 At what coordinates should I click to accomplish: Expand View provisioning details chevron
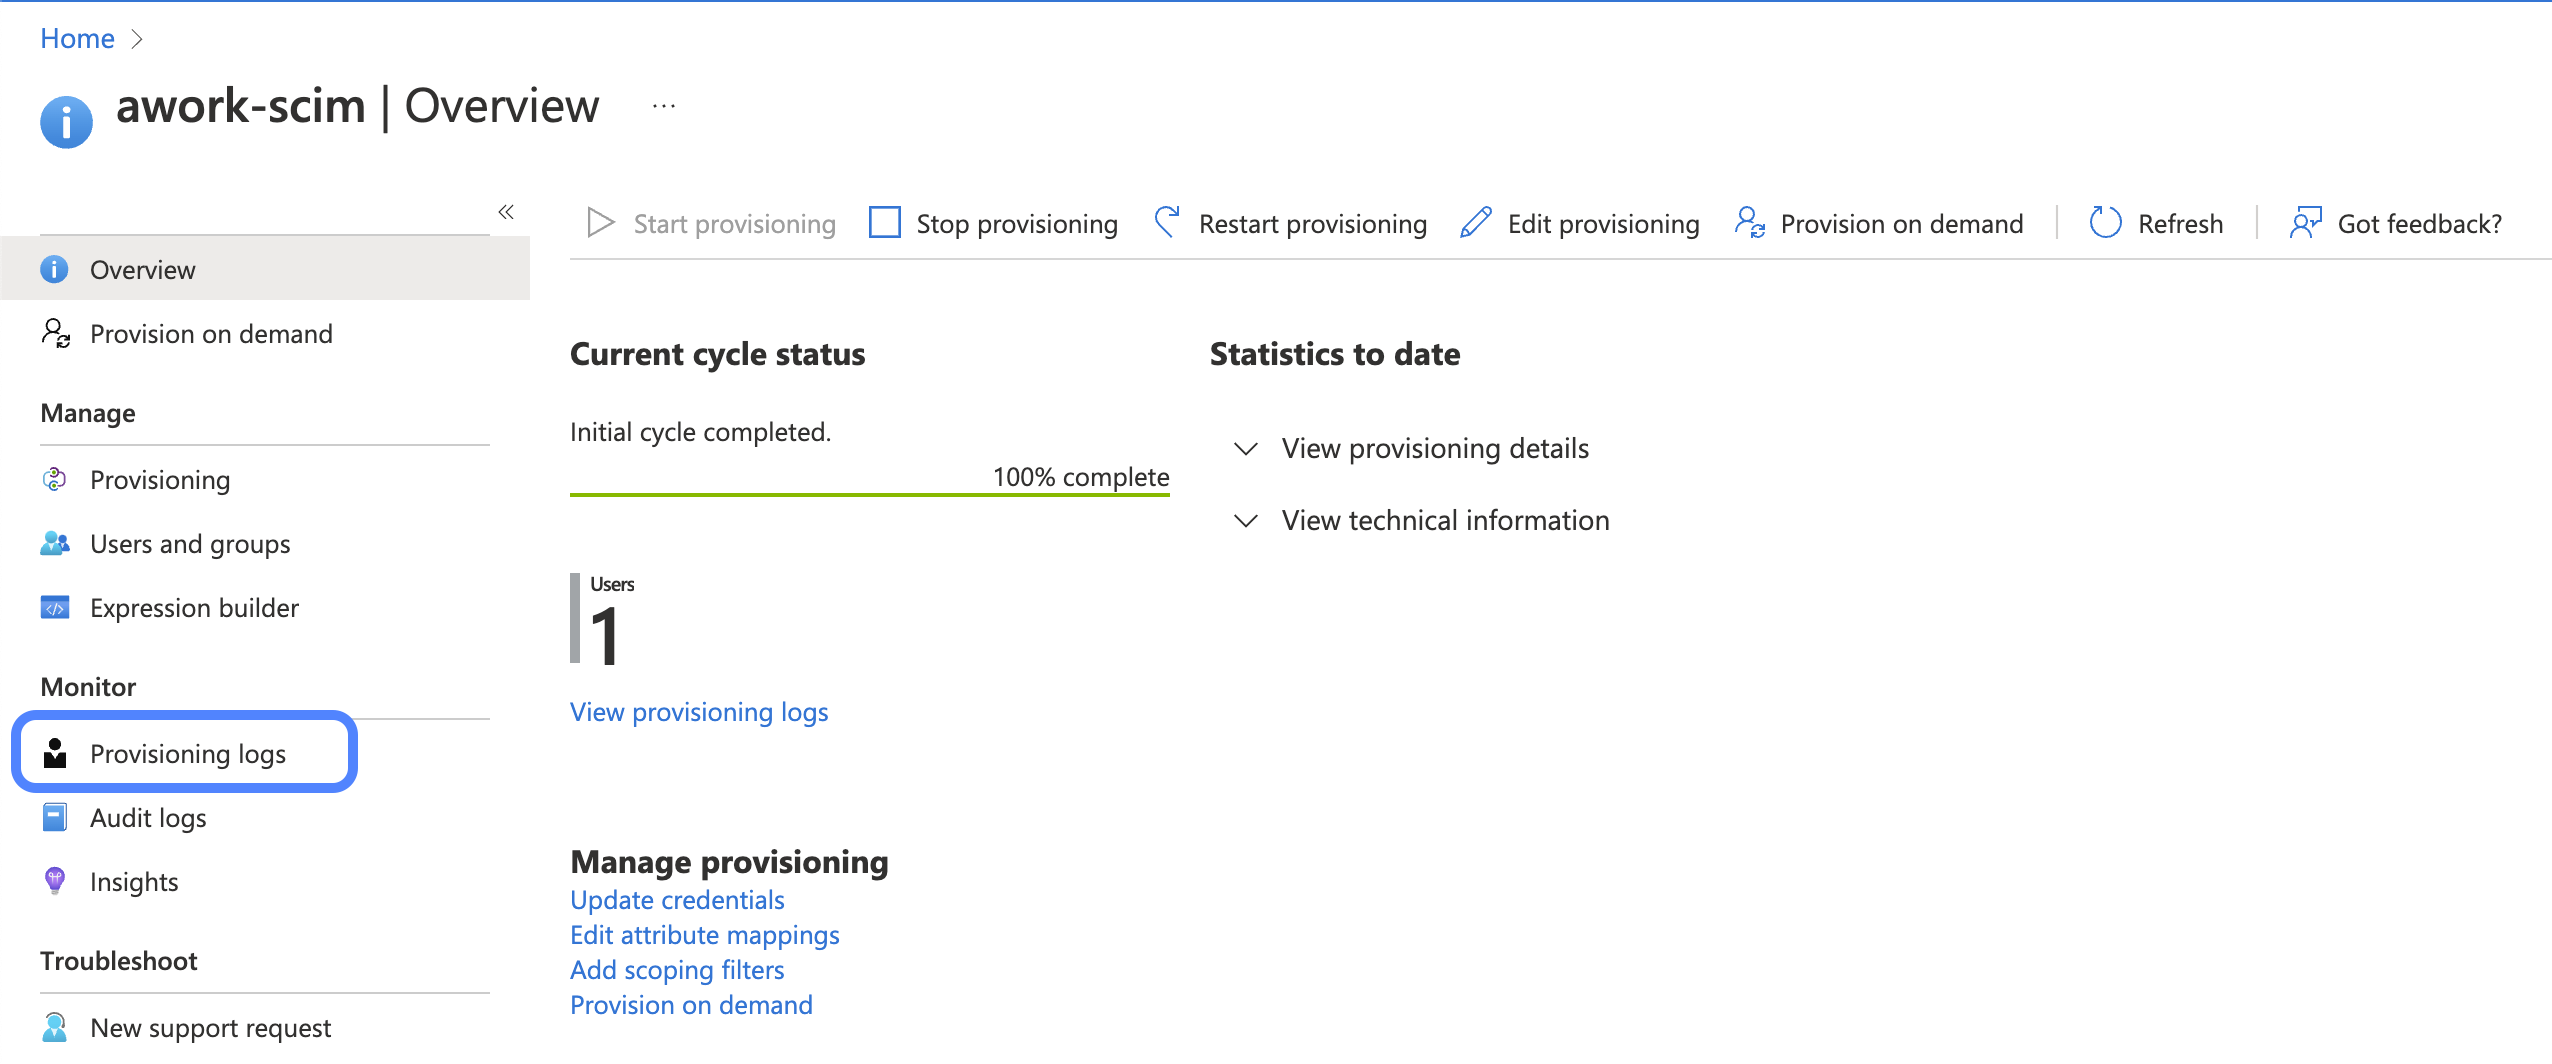pyautogui.click(x=1246, y=448)
